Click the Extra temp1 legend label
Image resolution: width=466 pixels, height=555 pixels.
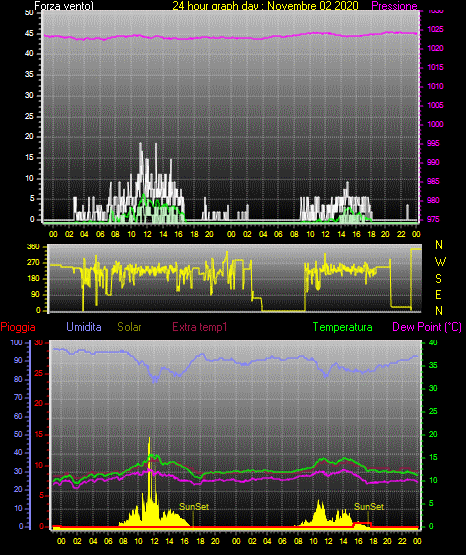pyautogui.click(x=200, y=327)
